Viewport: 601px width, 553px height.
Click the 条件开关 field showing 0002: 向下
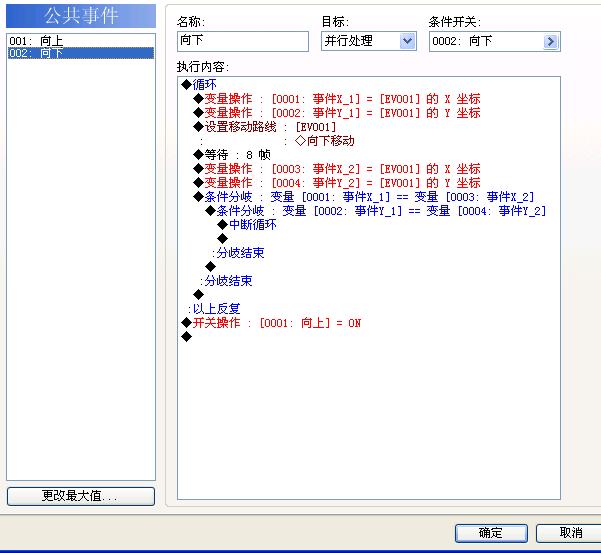click(x=494, y=41)
